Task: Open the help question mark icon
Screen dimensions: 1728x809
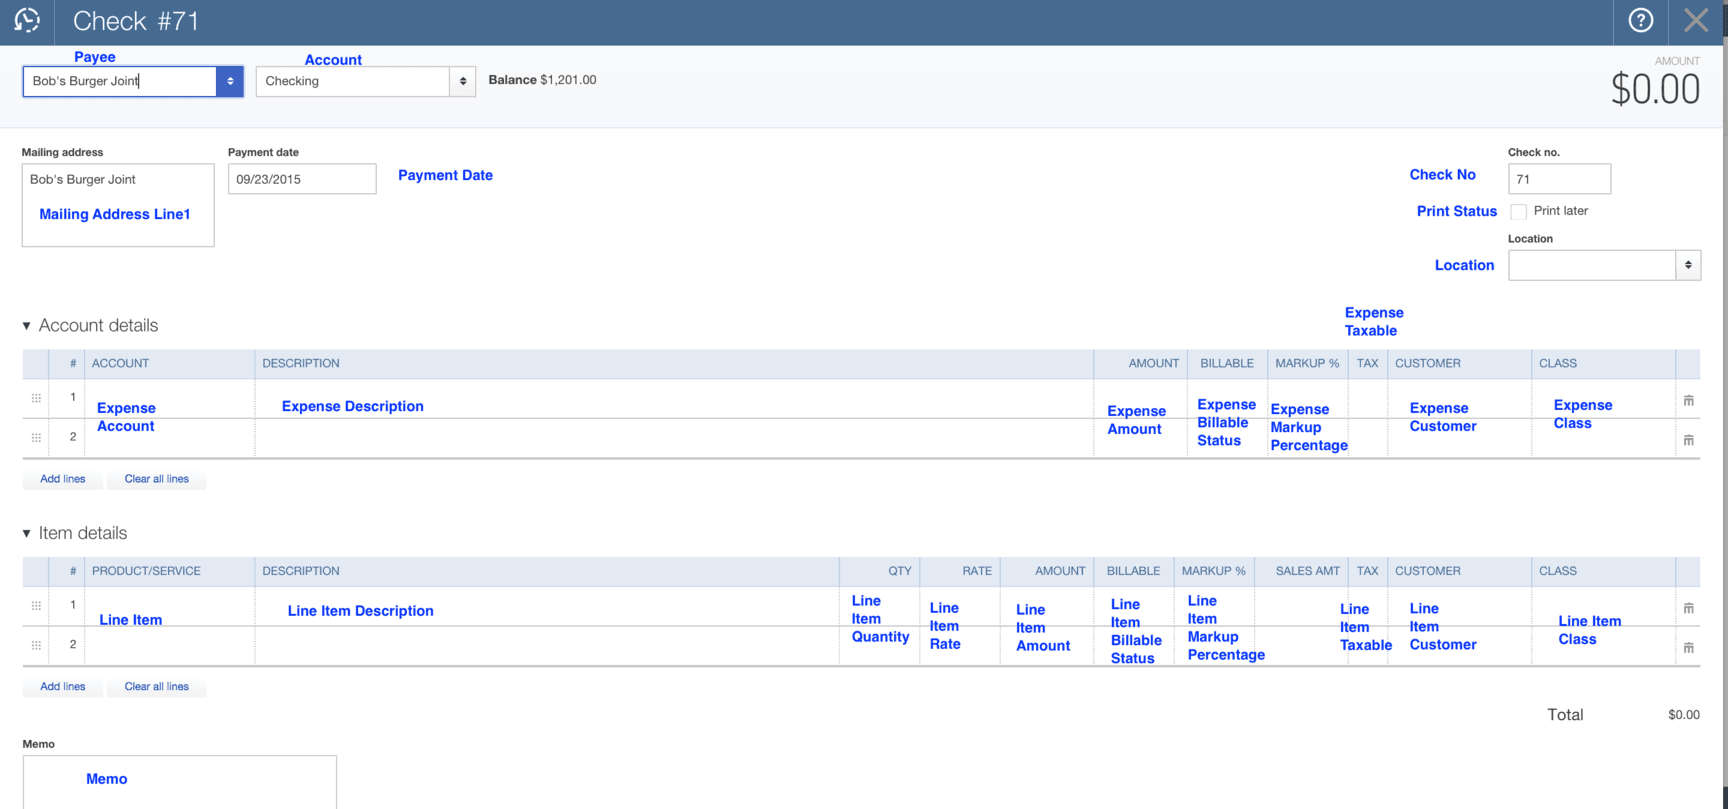Action: tap(1640, 20)
